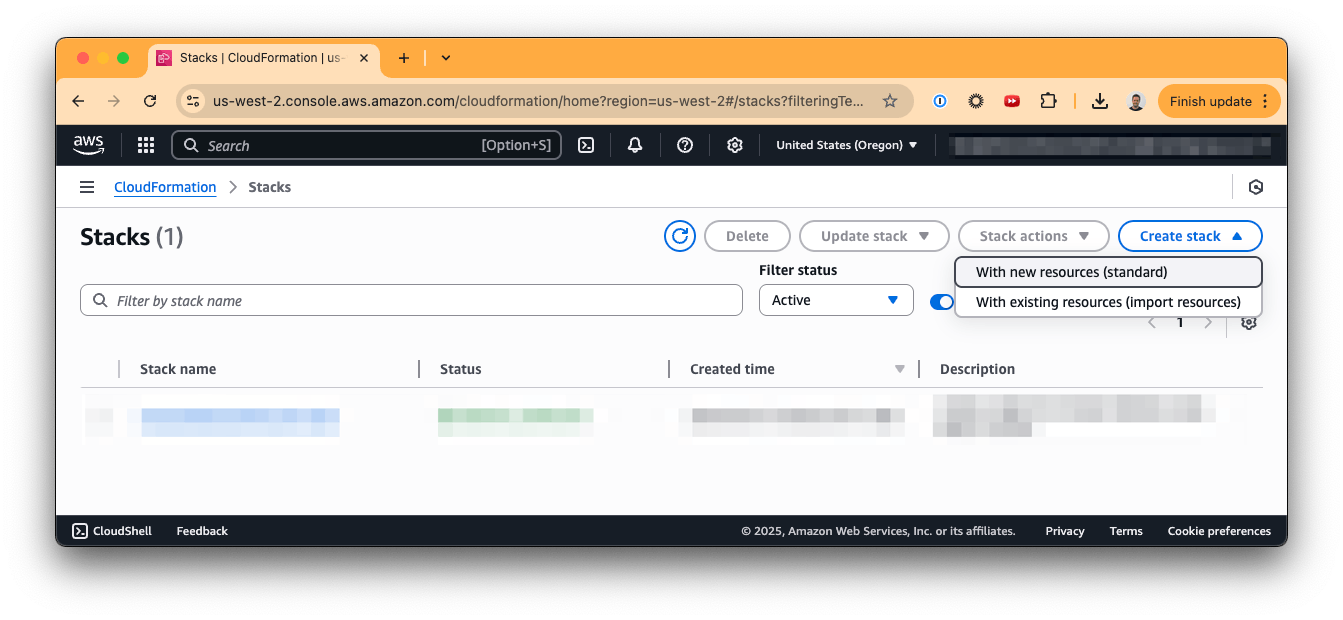Go to the next page of stacks
Screen dimensions: 1343x620
coord(1208,323)
